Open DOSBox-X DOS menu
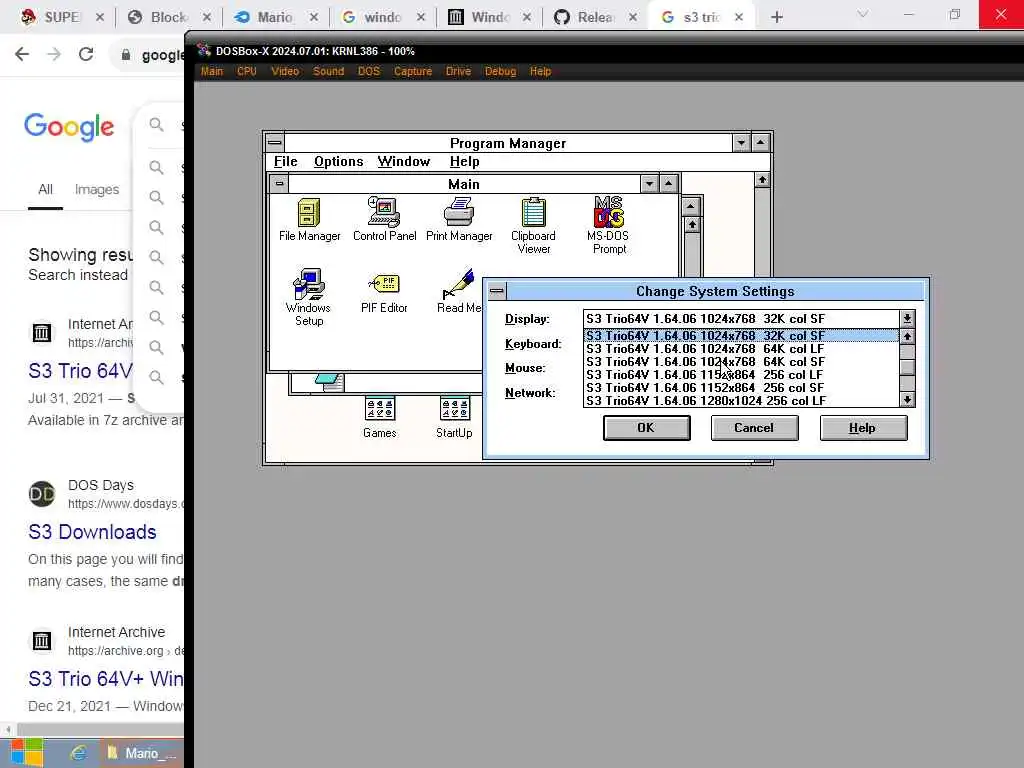The height and width of the screenshot is (768, 1024). (x=369, y=71)
